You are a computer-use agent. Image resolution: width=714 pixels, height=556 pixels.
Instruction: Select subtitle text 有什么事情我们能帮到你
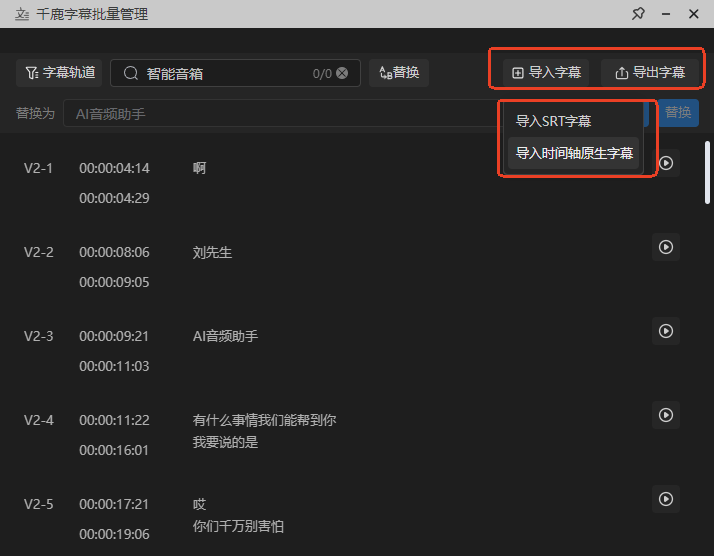click(x=264, y=420)
